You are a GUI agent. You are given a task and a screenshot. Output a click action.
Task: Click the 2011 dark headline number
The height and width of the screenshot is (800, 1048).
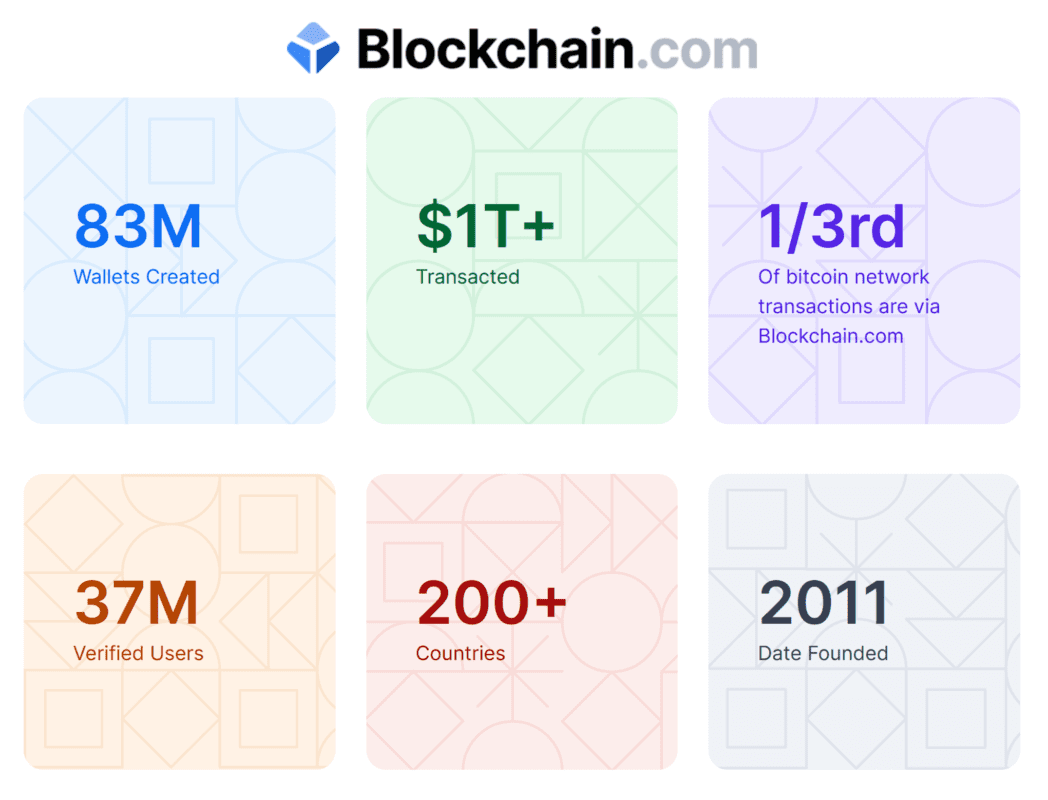point(823,603)
